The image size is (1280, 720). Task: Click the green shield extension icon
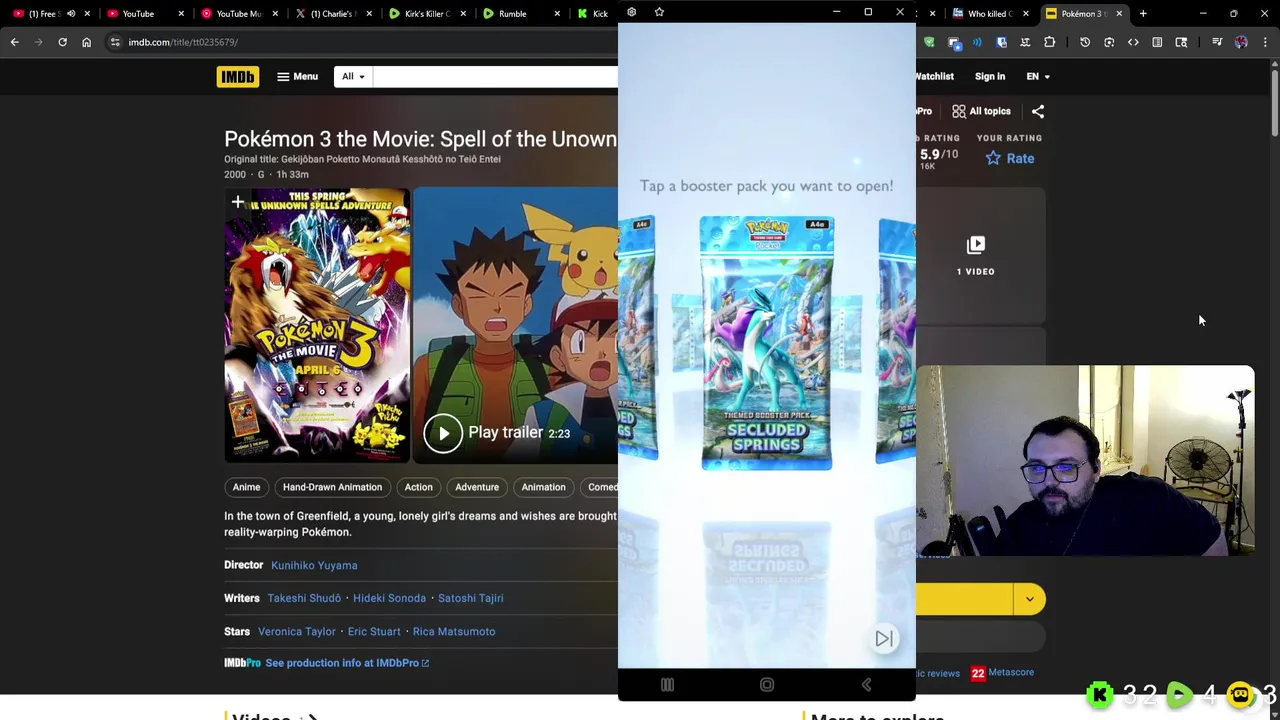929,42
